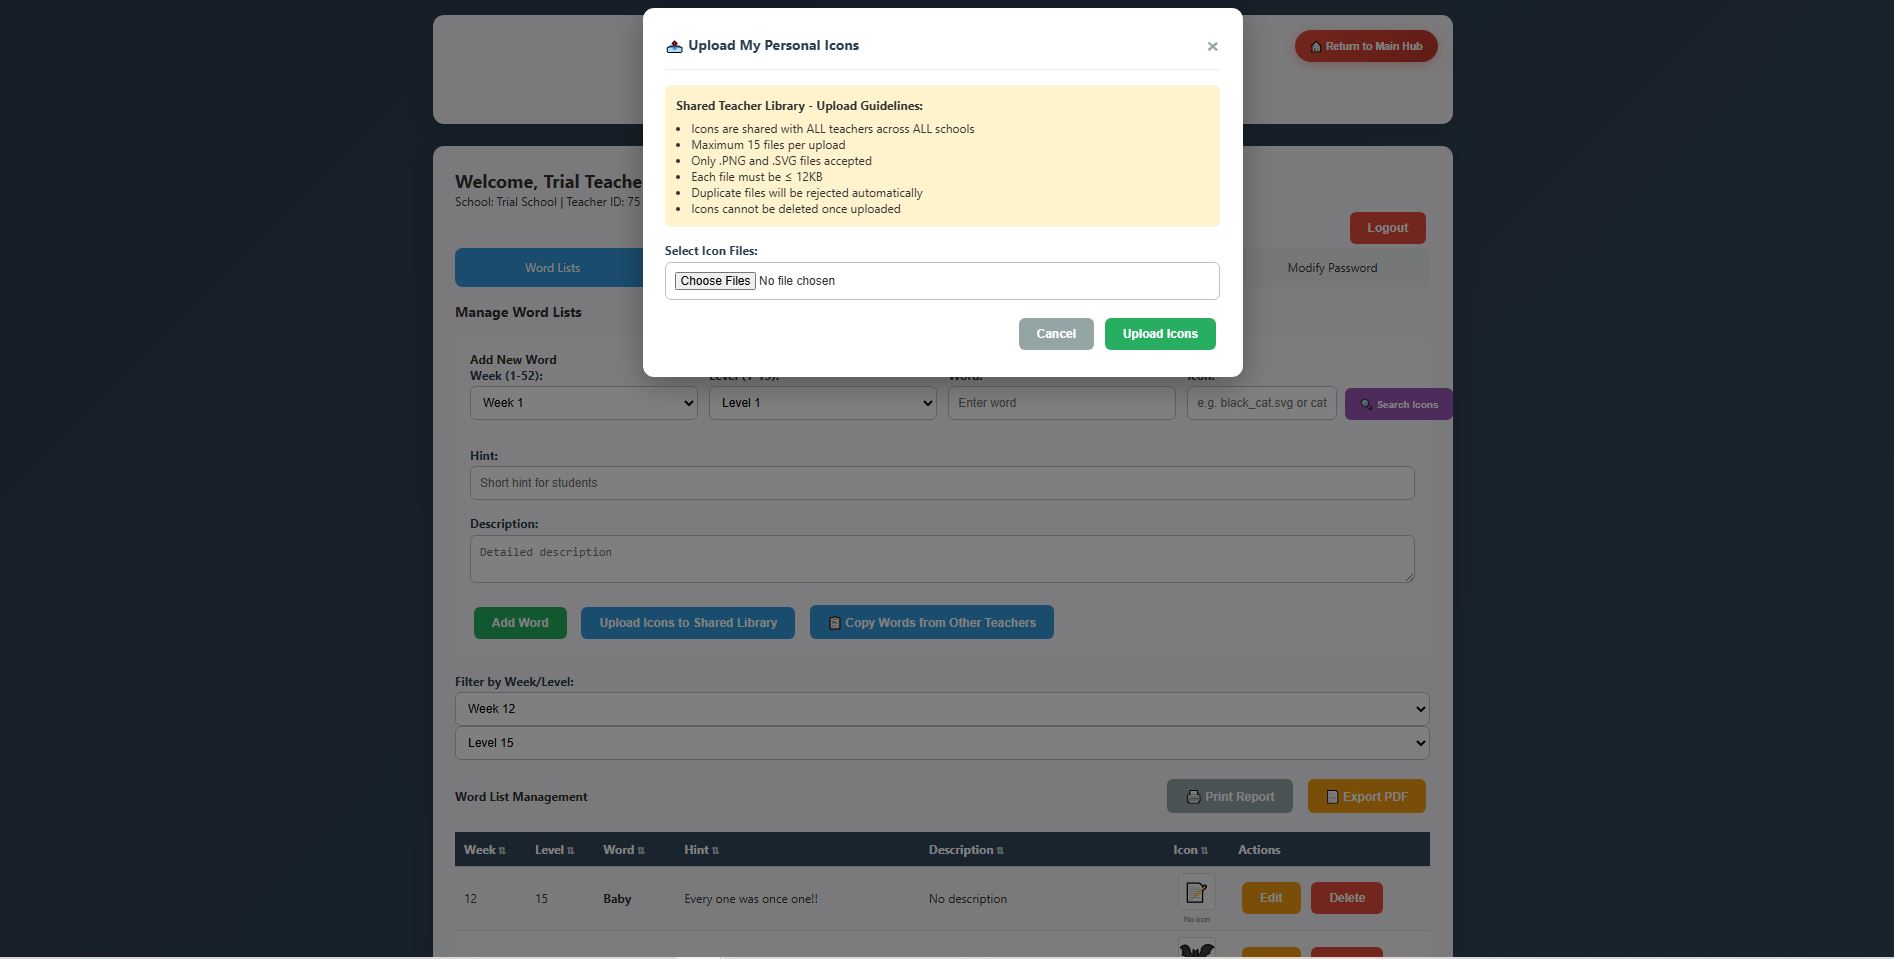Click the Word column sort icon
Viewport: 1894px width, 959px height.
point(641,851)
